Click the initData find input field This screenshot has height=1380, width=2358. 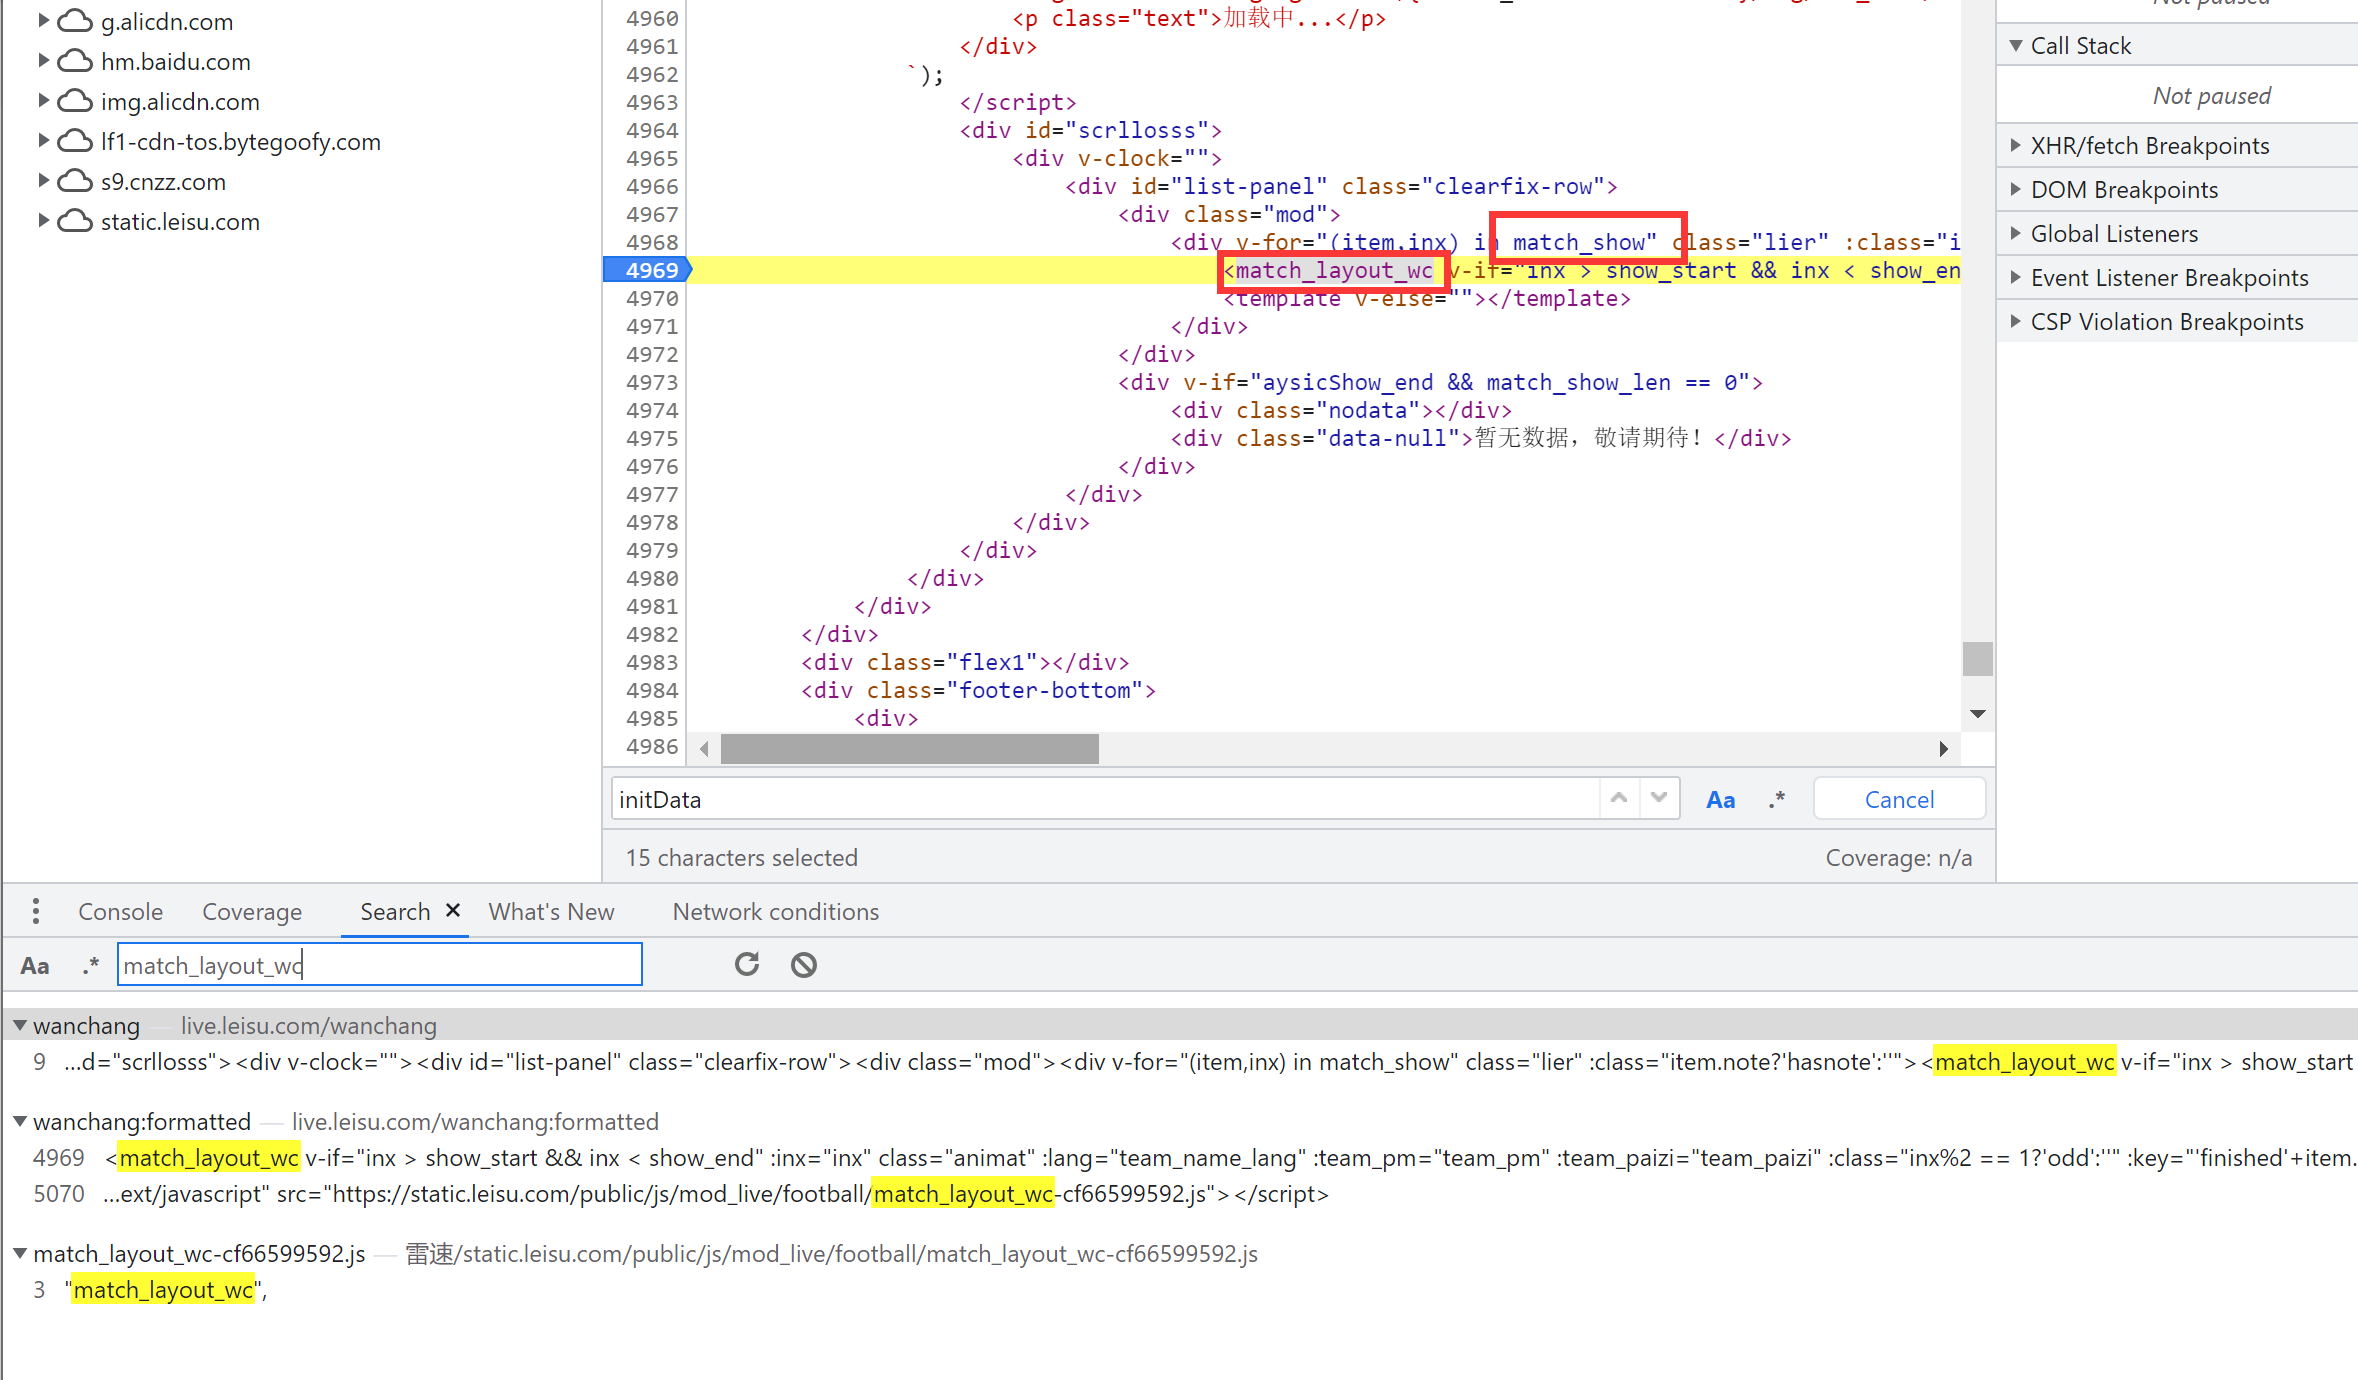click(x=1105, y=799)
